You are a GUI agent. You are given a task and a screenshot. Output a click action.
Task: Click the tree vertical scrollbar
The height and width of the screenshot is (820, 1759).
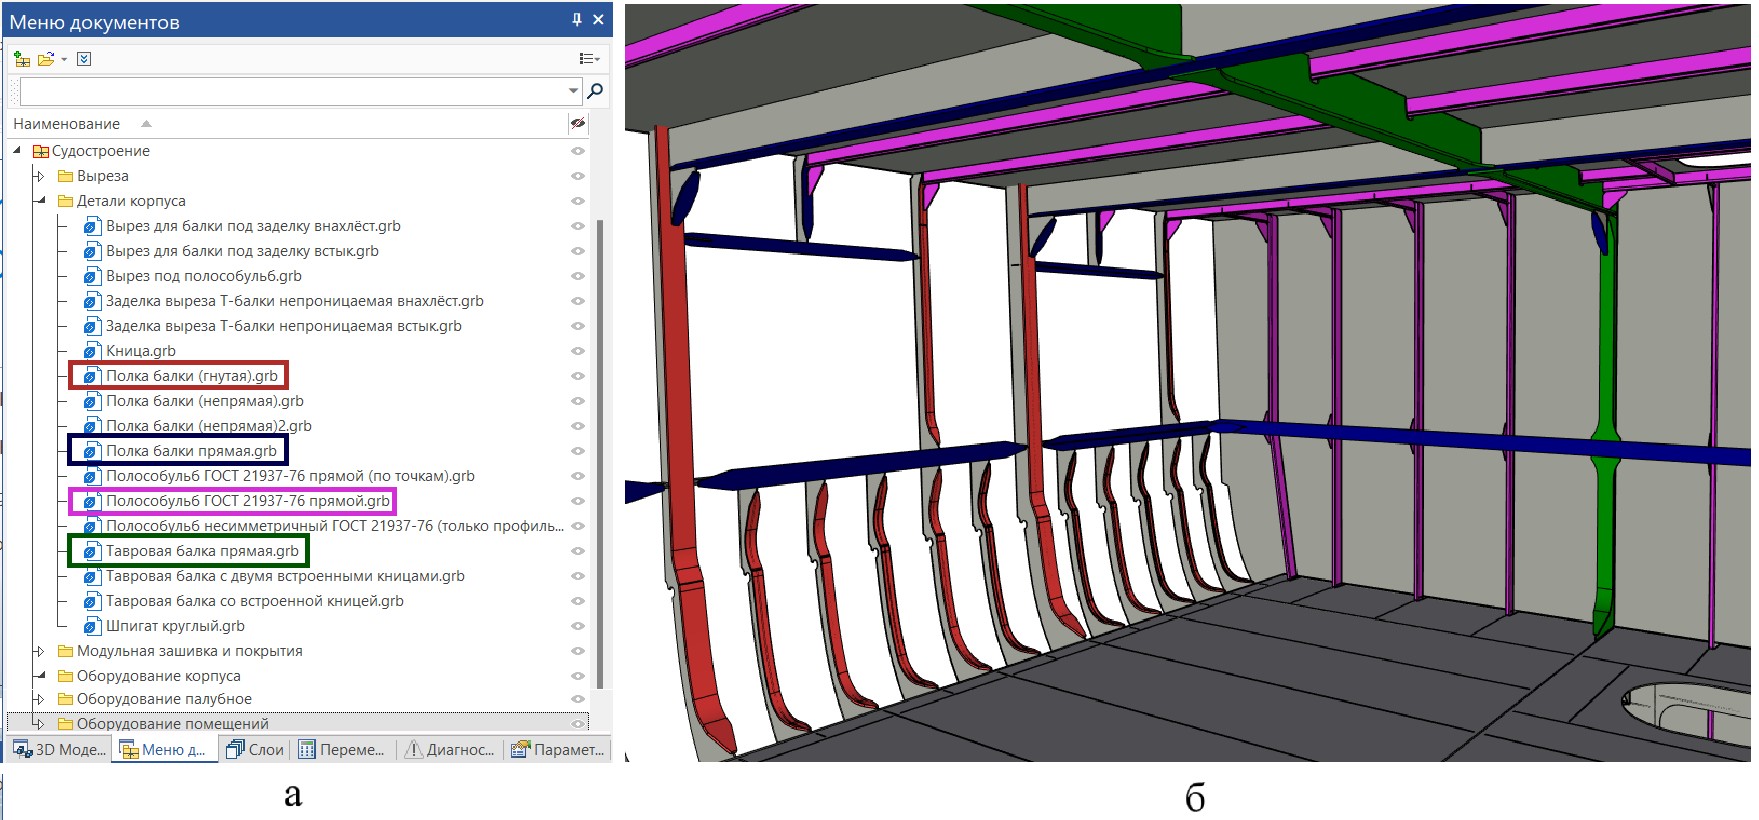(x=600, y=454)
